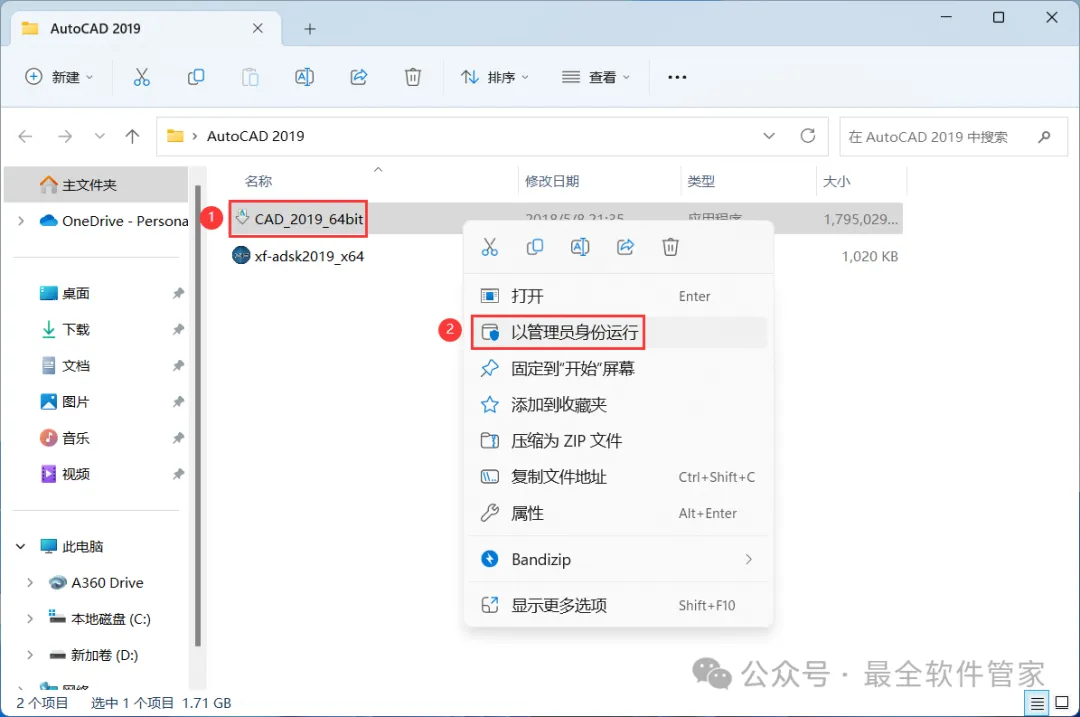Image resolution: width=1080 pixels, height=717 pixels.
Task: Expand the 本地磁盘 (C:) node
Action: point(30,619)
